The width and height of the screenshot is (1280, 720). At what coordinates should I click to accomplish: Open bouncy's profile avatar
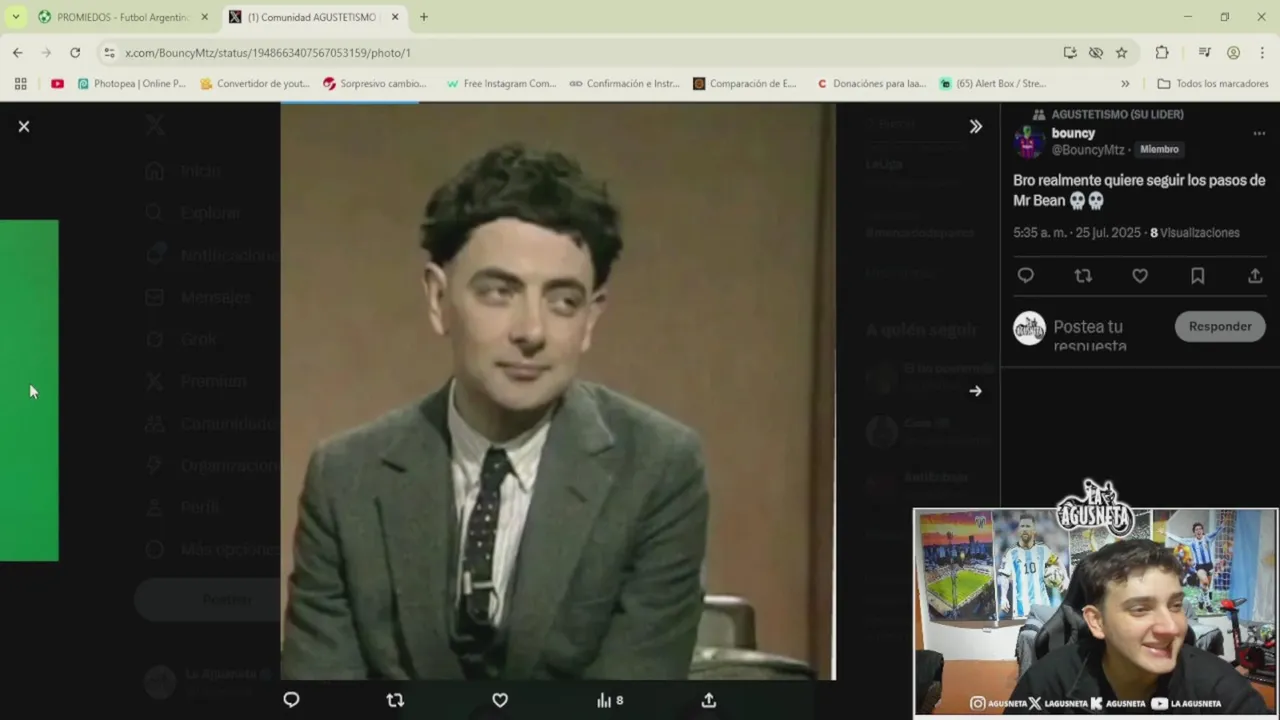(x=1029, y=142)
